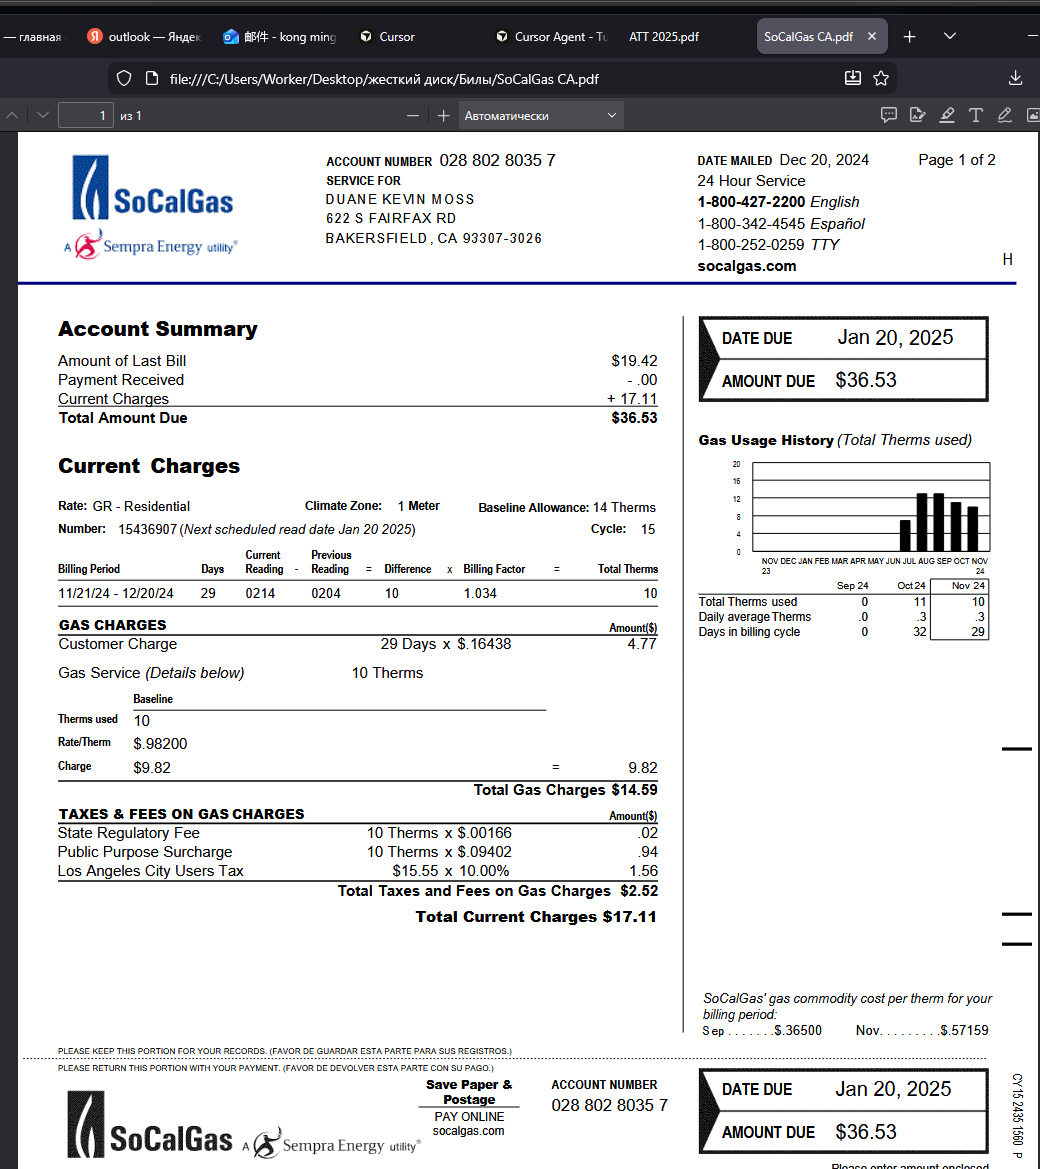Open new tab with plus button
The width and height of the screenshot is (1040, 1169).
point(909,36)
